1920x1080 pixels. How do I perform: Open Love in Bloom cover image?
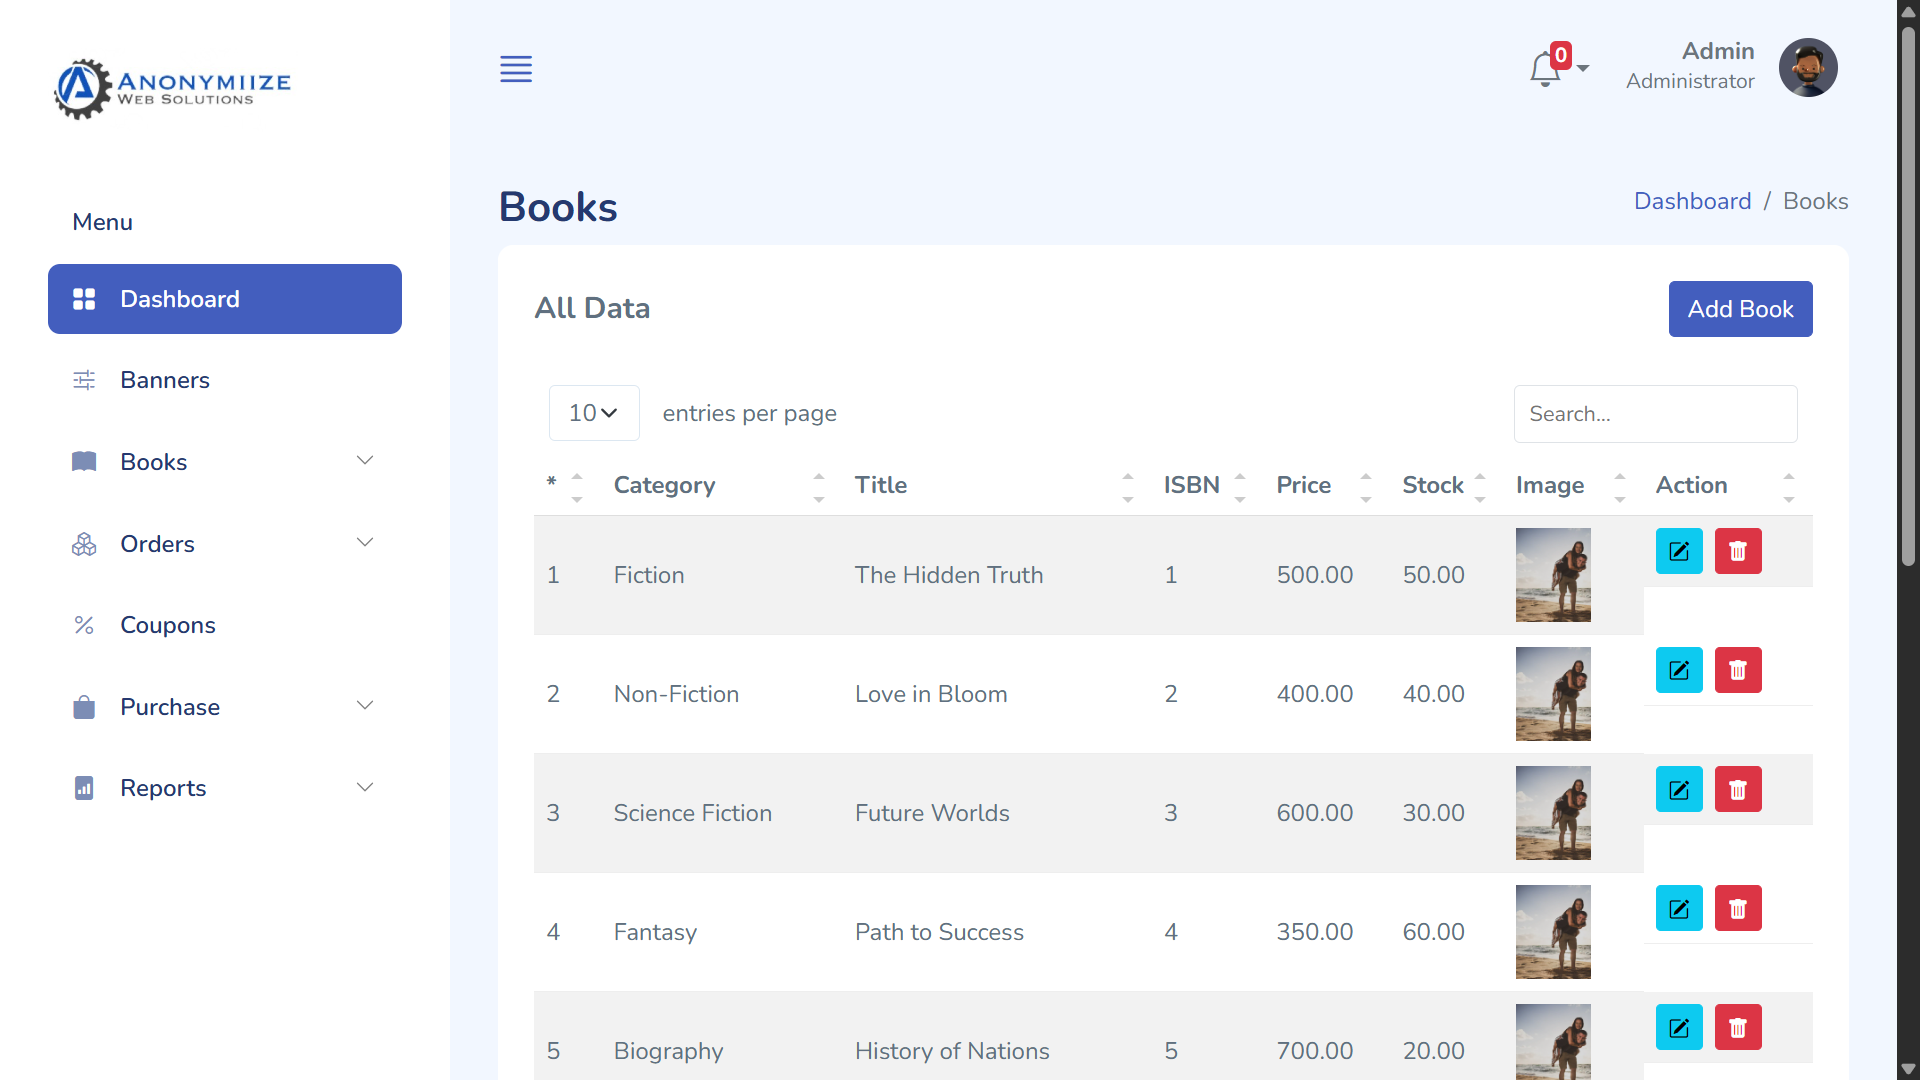click(x=1553, y=694)
